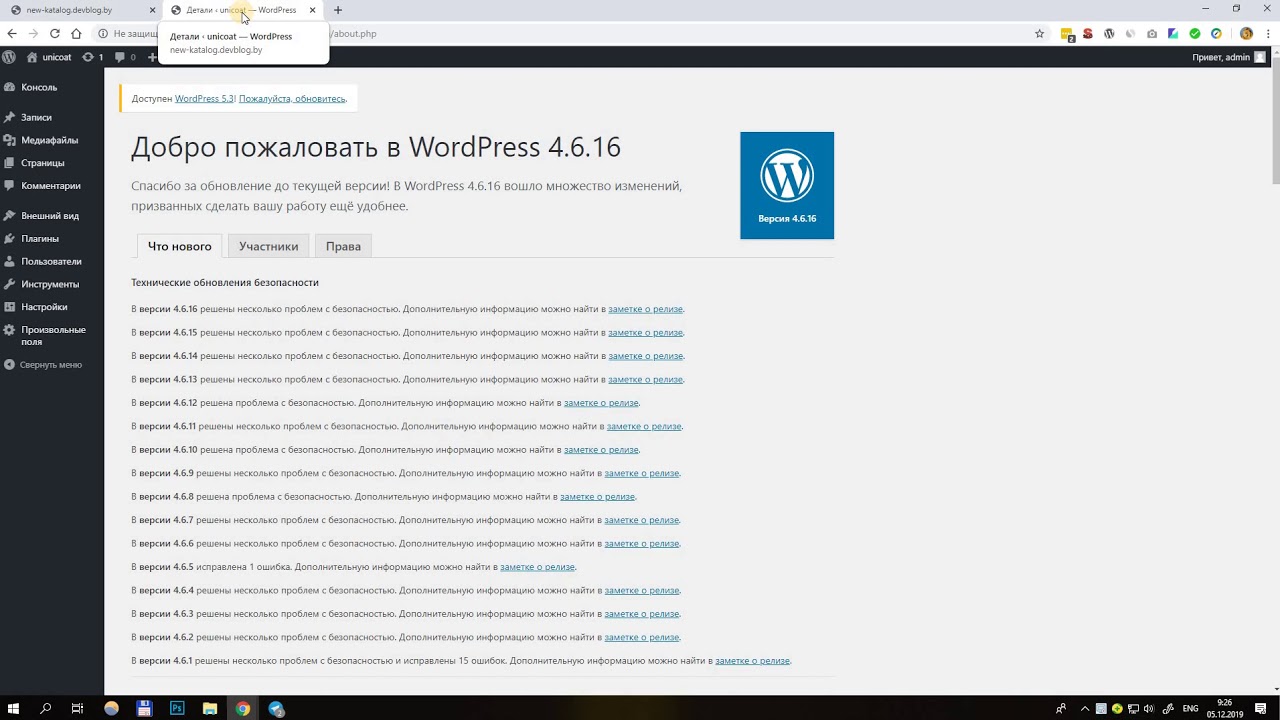
Task: Open Внешний вид in admin sidebar
Action: 52,215
